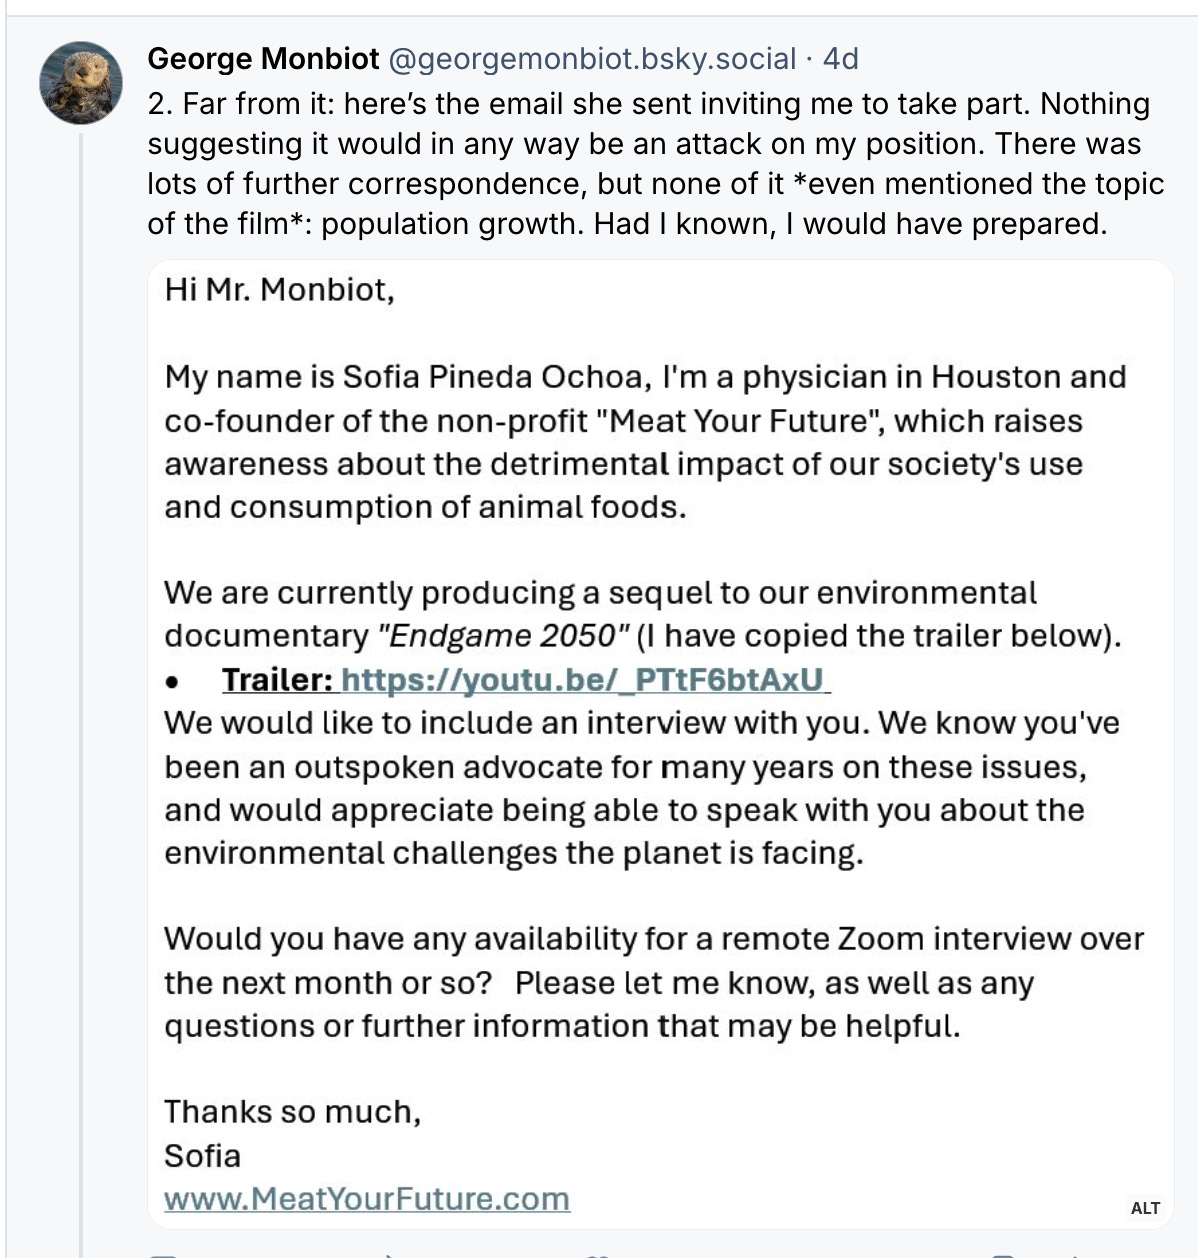Image resolution: width=1198 pixels, height=1258 pixels.
Task: Click the 4d timestamp to open the post
Action: (840, 58)
